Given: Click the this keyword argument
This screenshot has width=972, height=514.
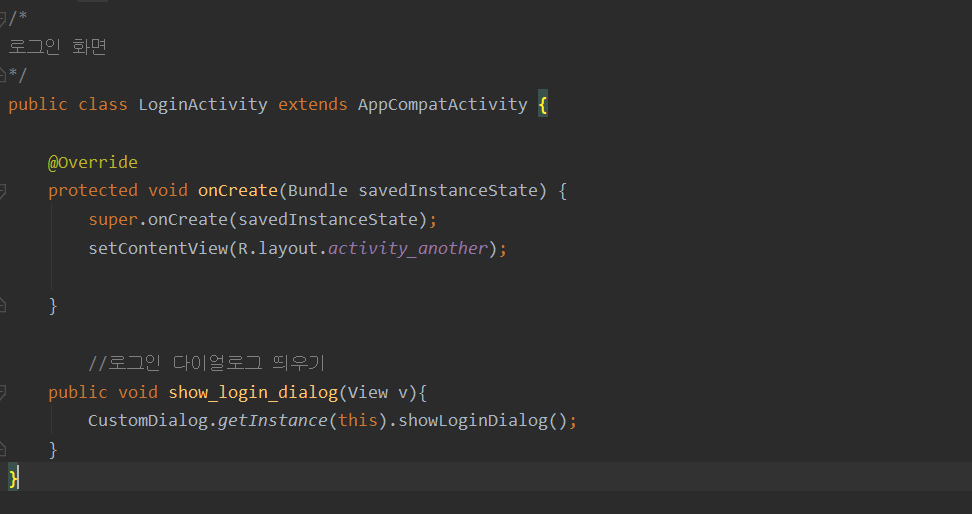Looking at the screenshot, I should (x=358, y=420).
